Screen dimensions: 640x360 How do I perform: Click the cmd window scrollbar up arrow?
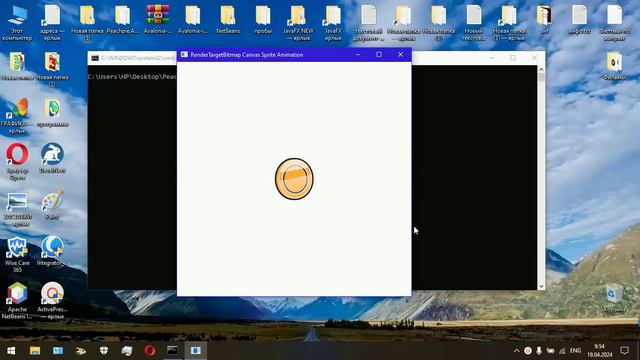click(541, 69)
